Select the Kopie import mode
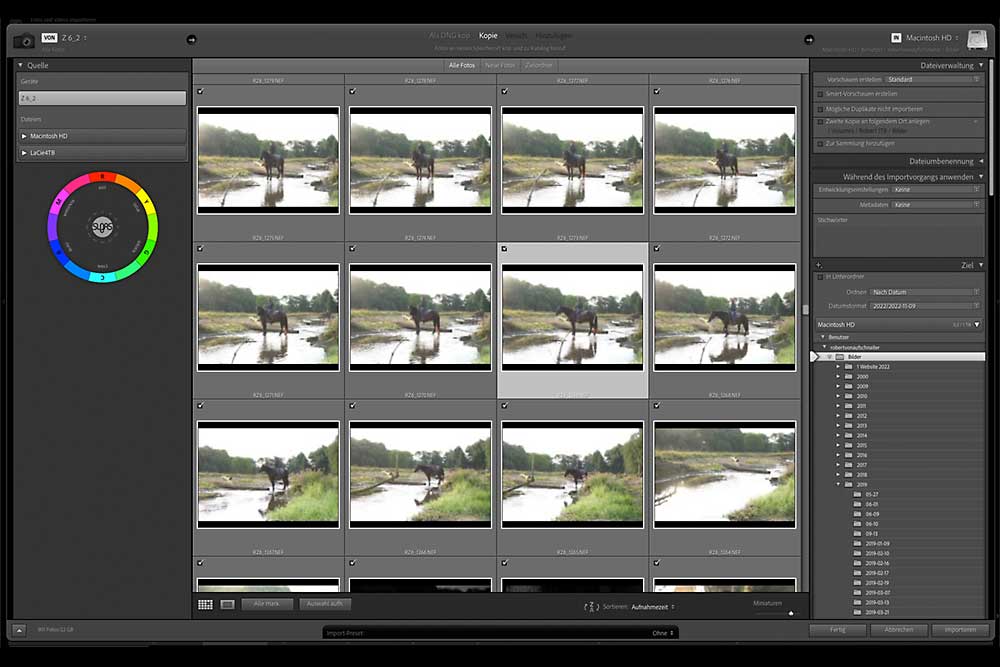The image size is (1000, 667). pos(488,36)
